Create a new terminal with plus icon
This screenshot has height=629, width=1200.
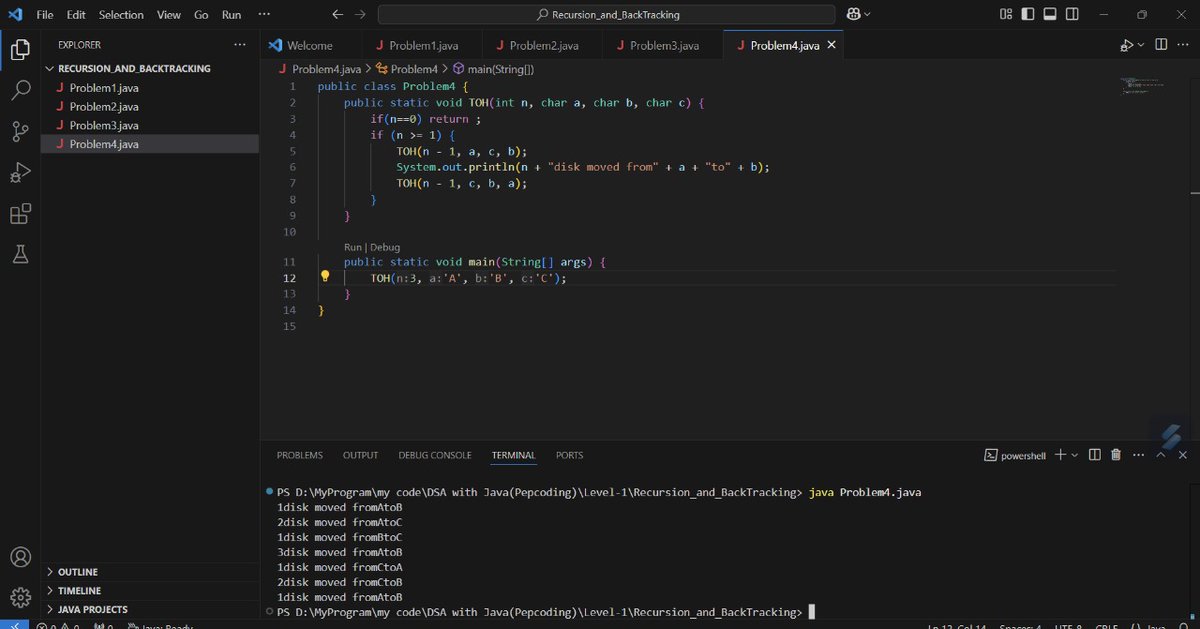coord(1060,455)
